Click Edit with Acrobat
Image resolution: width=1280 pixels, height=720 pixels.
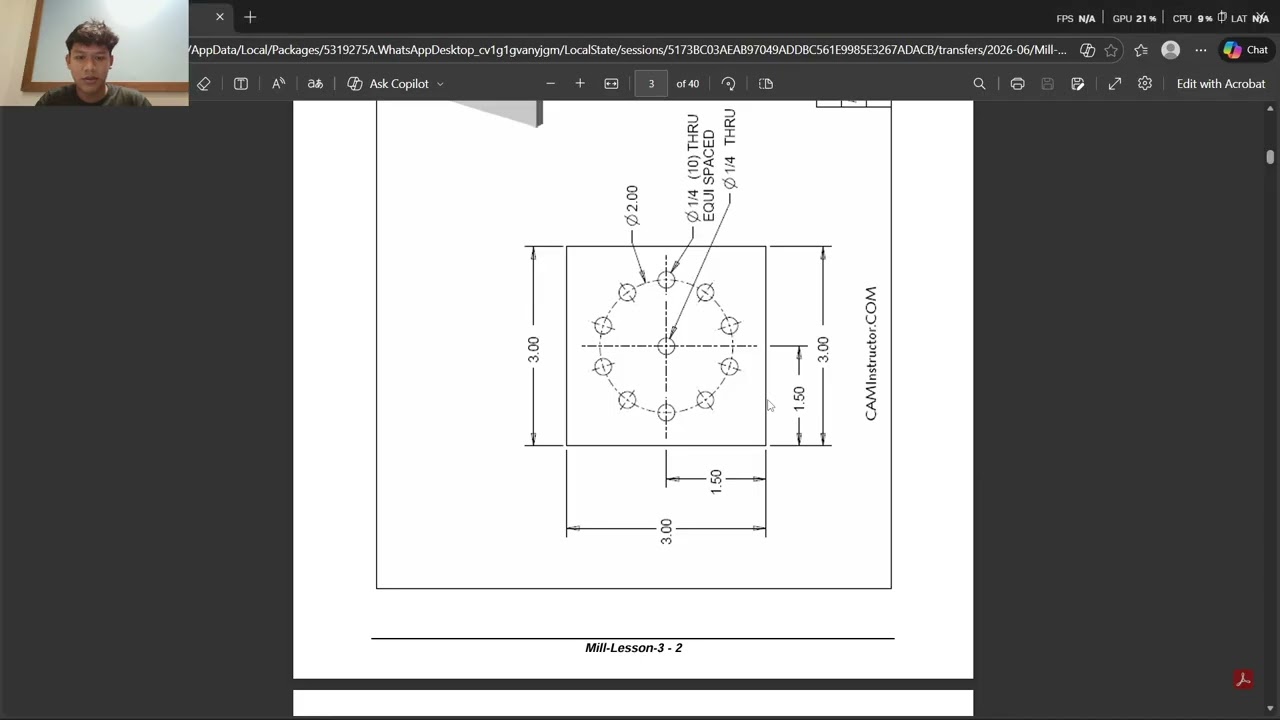click(1221, 84)
